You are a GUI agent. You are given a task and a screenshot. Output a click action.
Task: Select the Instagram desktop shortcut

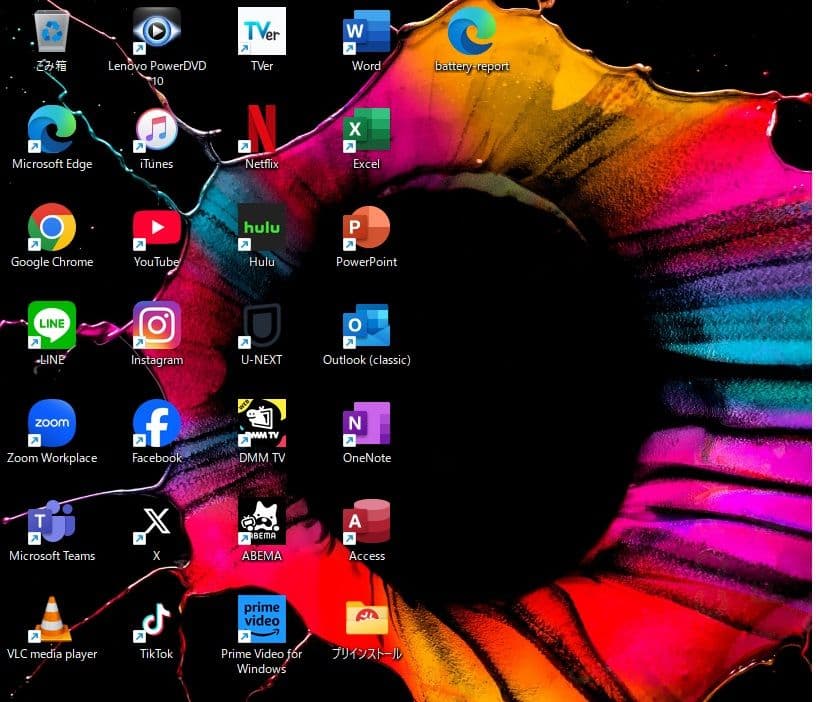156,326
